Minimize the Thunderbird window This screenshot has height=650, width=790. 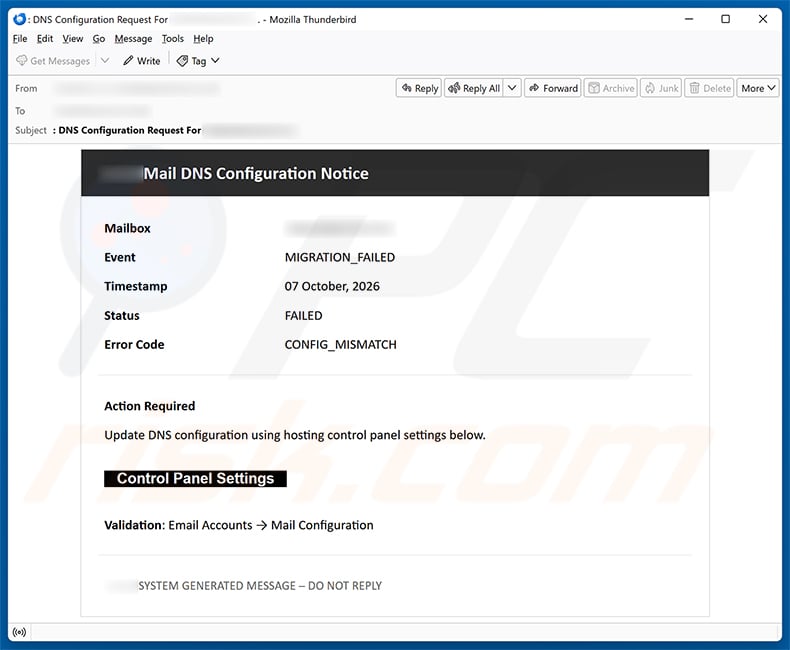pos(689,19)
